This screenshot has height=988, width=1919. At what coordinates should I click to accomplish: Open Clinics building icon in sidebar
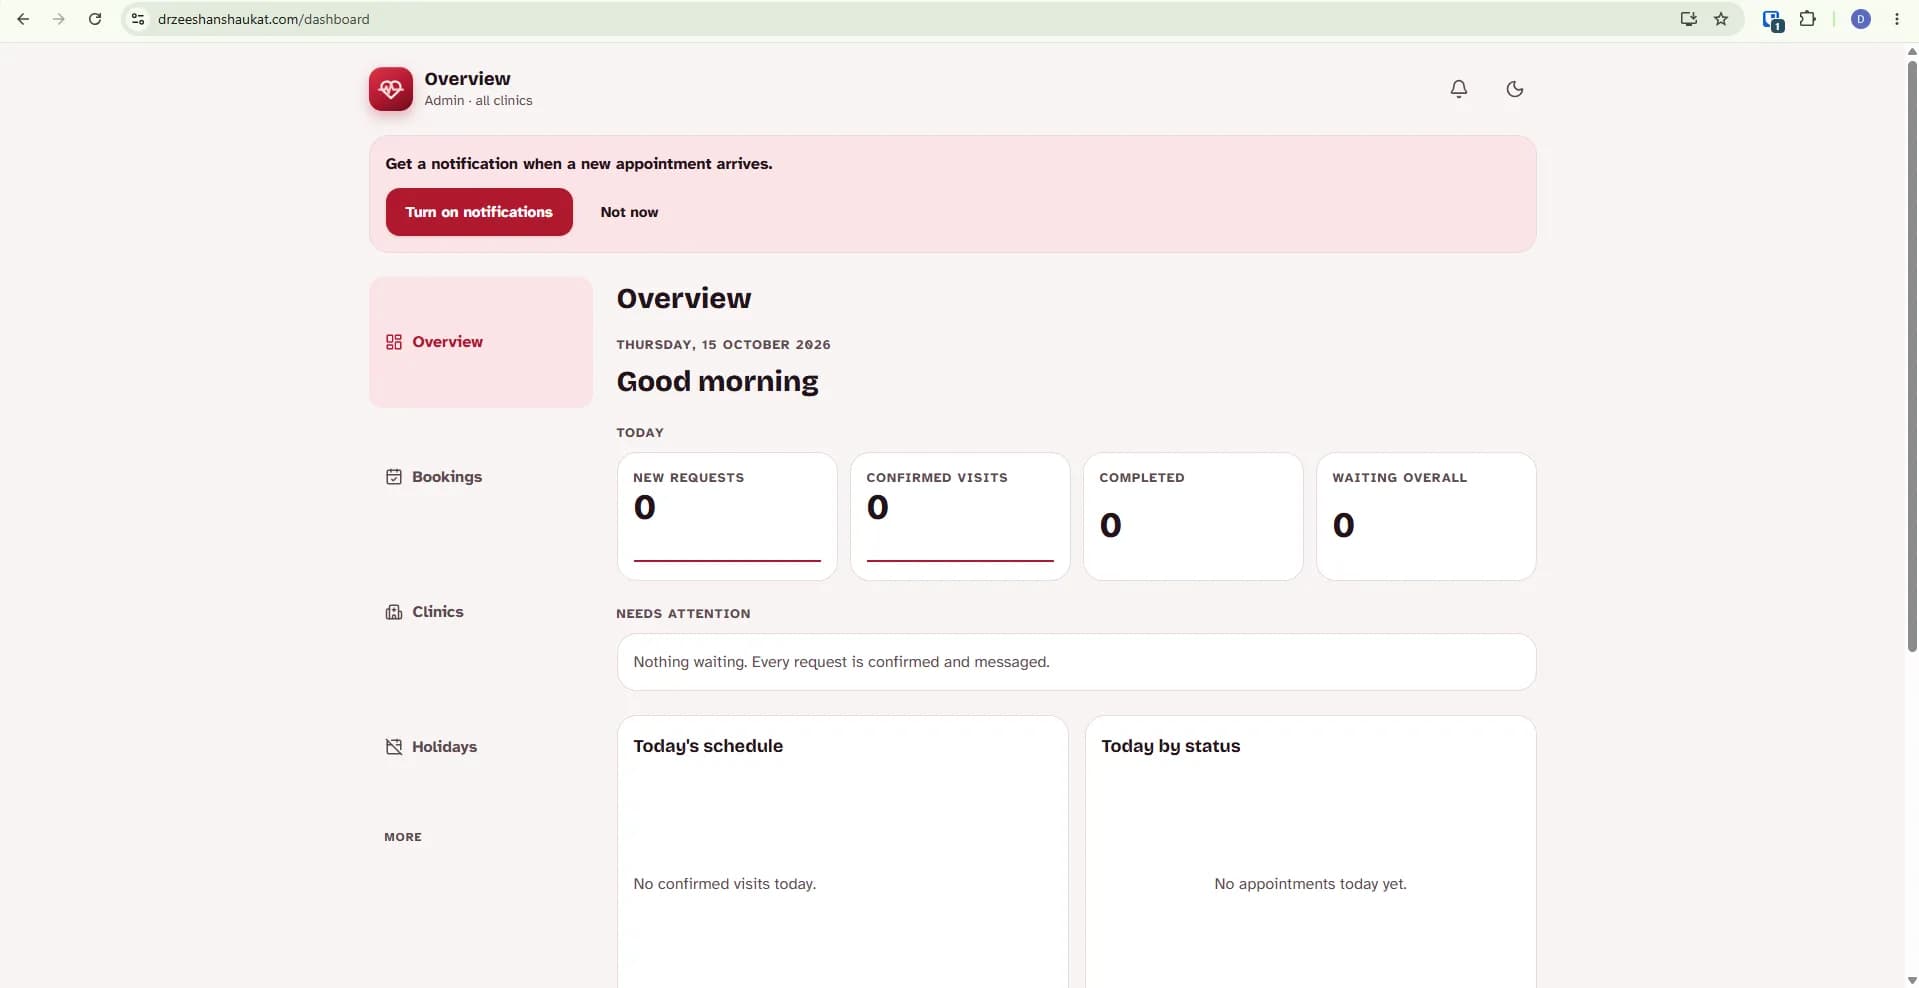(394, 612)
